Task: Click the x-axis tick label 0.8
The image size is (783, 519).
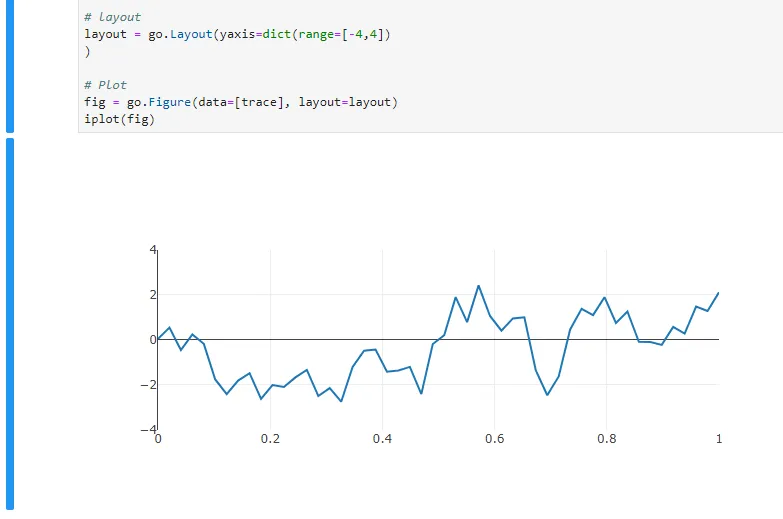Action: [x=607, y=439]
